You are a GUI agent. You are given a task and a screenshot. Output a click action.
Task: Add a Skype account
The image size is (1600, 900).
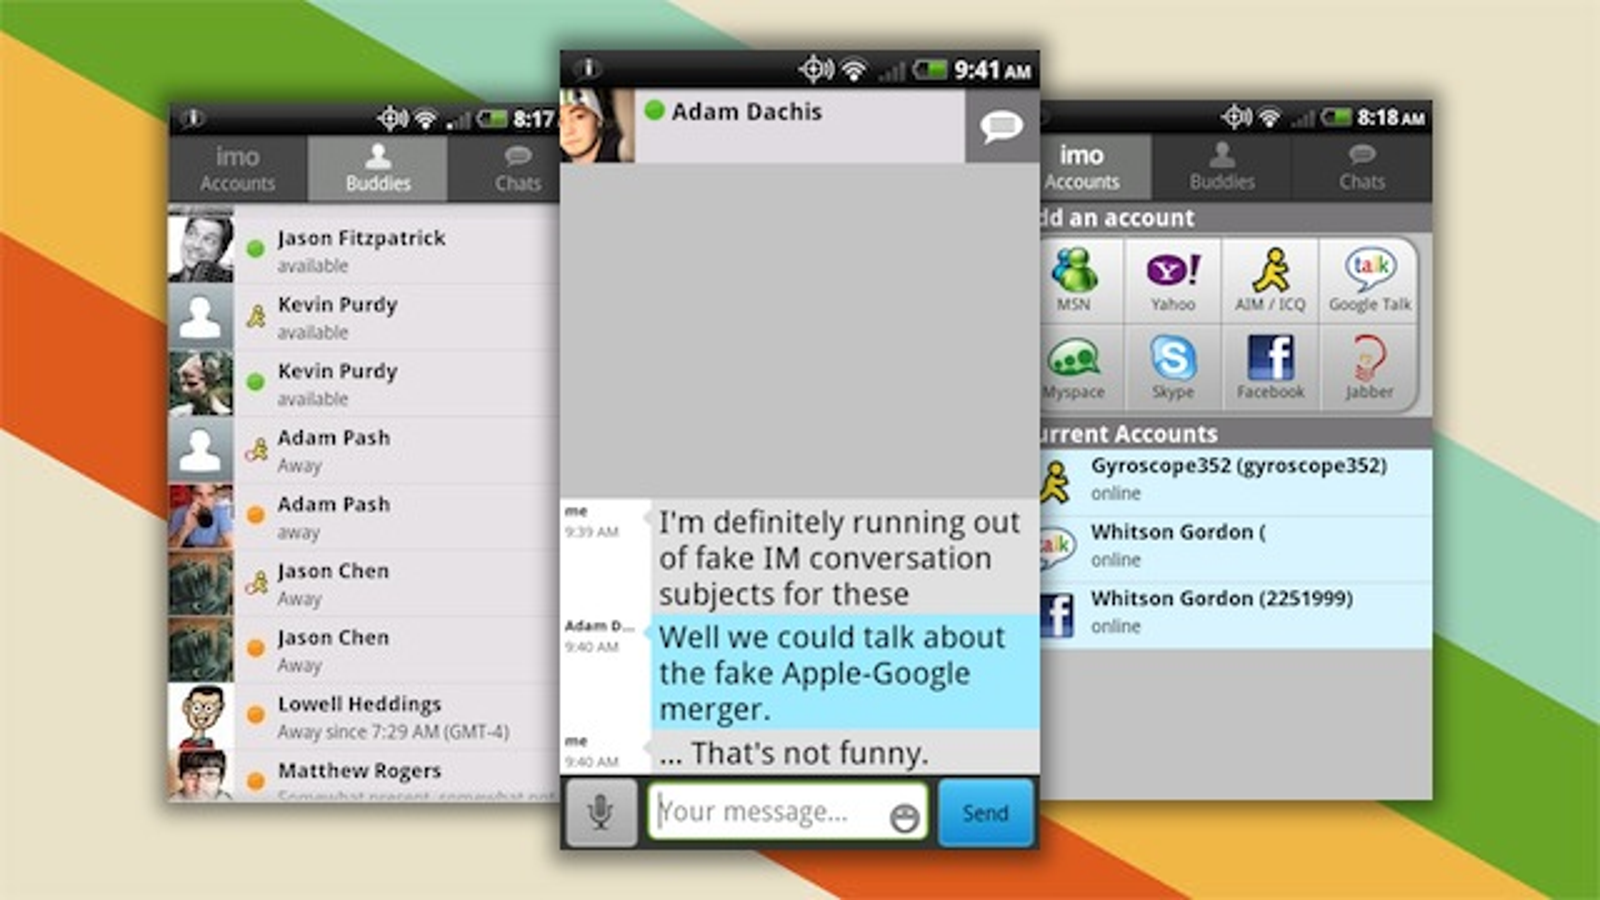pos(1173,367)
